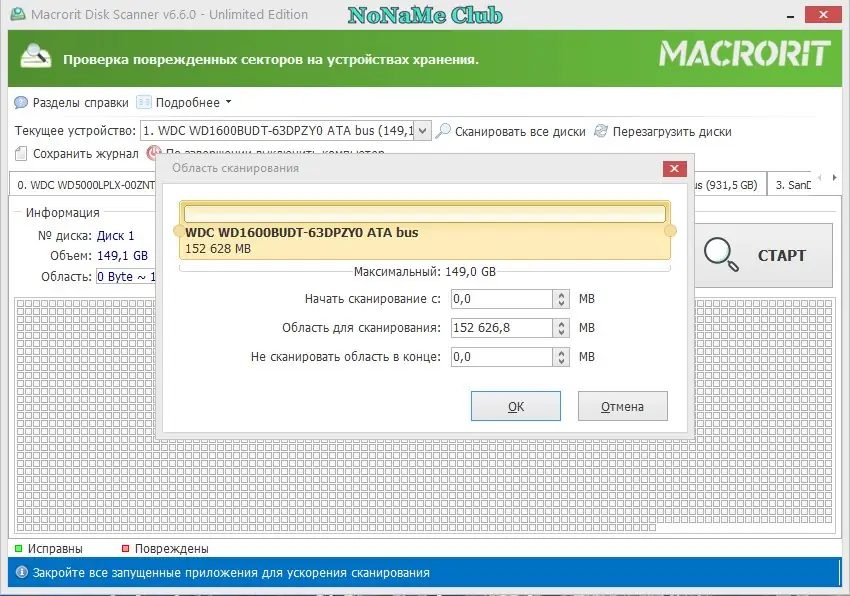Click the Сохранить журнал document icon

tap(22, 153)
